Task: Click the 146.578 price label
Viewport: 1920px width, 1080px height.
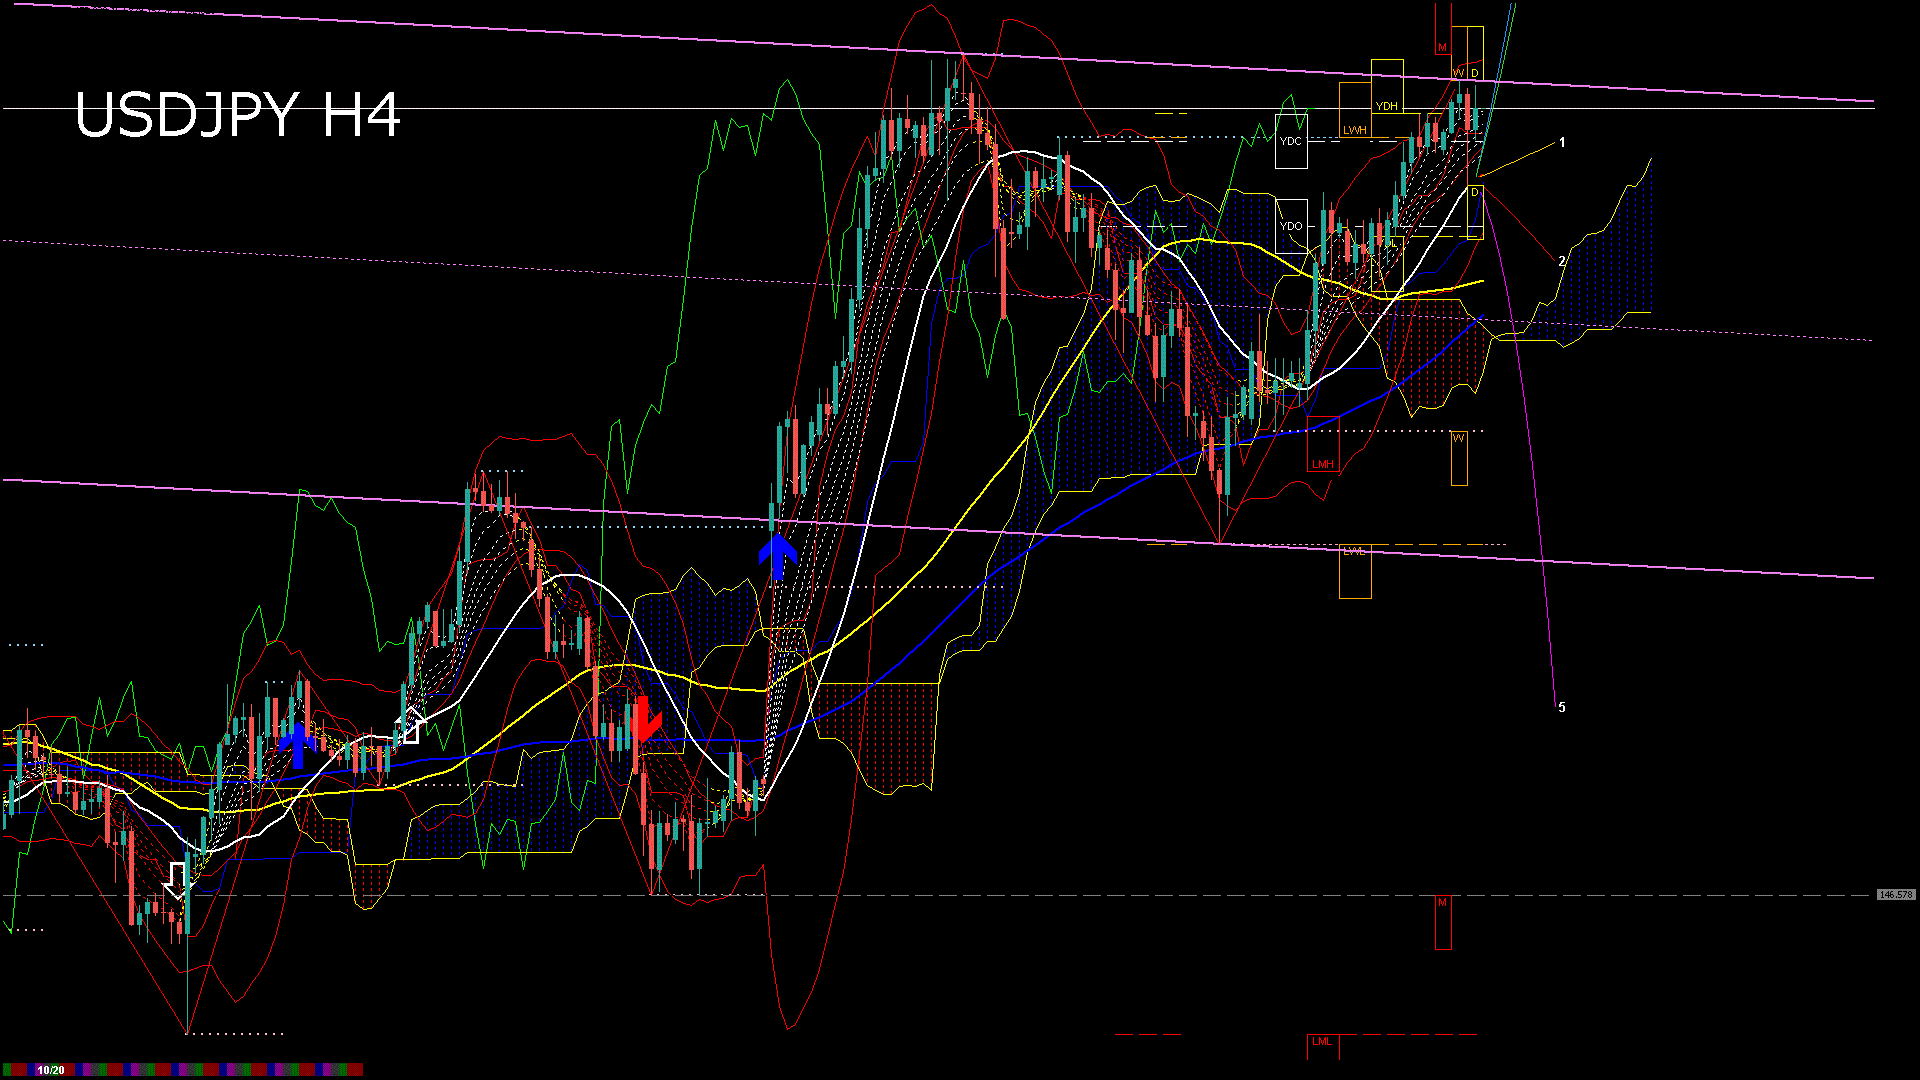Action: coord(1895,895)
